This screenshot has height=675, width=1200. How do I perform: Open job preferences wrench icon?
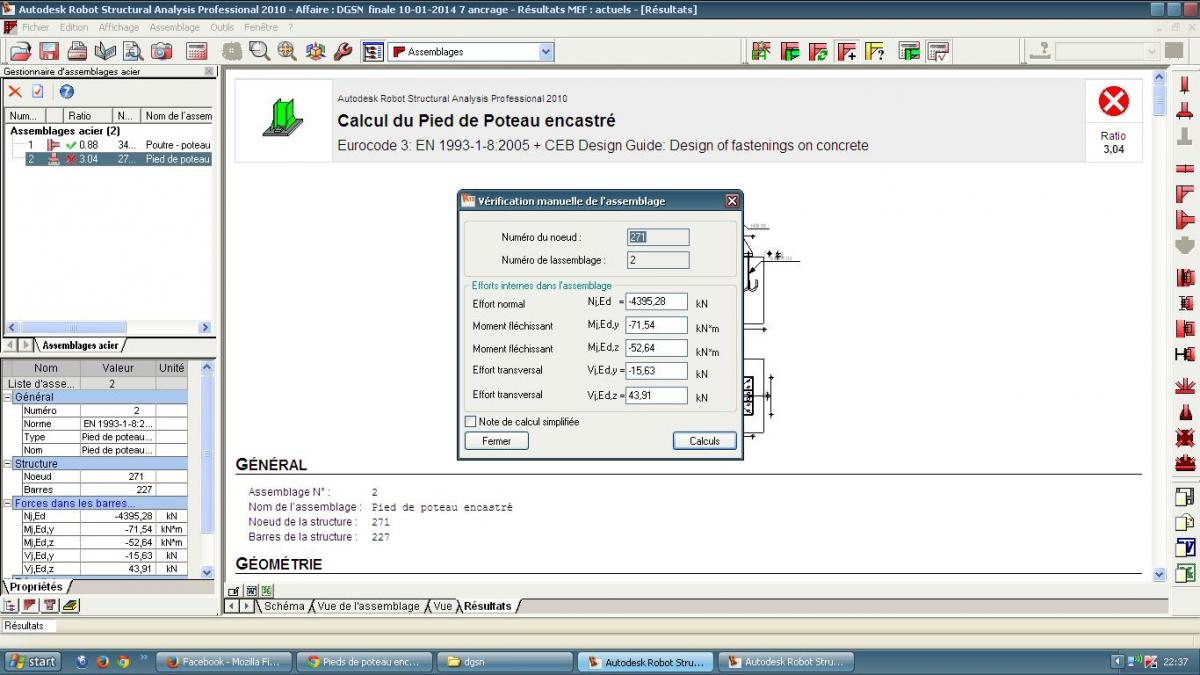pyautogui.click(x=343, y=51)
